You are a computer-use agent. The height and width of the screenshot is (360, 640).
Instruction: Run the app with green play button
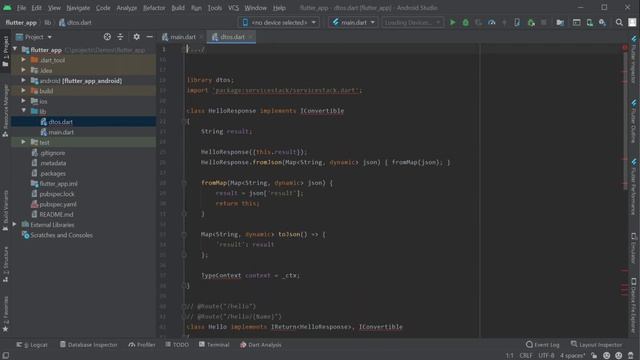(x=452, y=22)
